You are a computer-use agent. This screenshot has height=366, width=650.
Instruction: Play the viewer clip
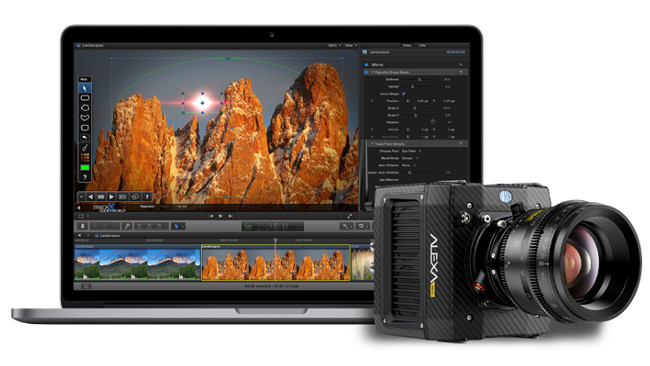(x=221, y=216)
